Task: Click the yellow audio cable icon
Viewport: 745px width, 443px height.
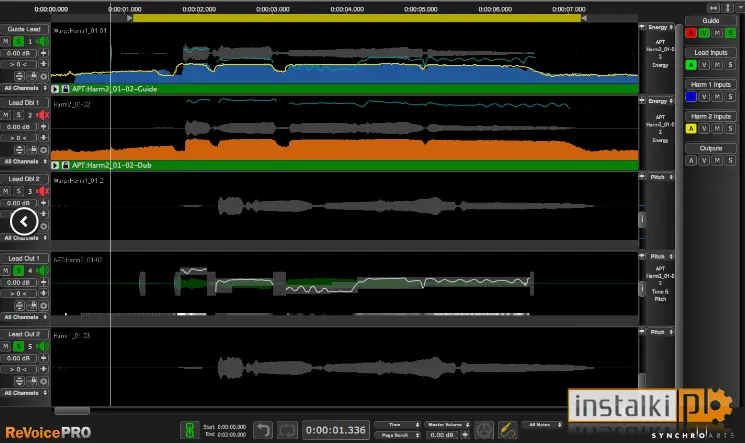Action: (x=507, y=430)
